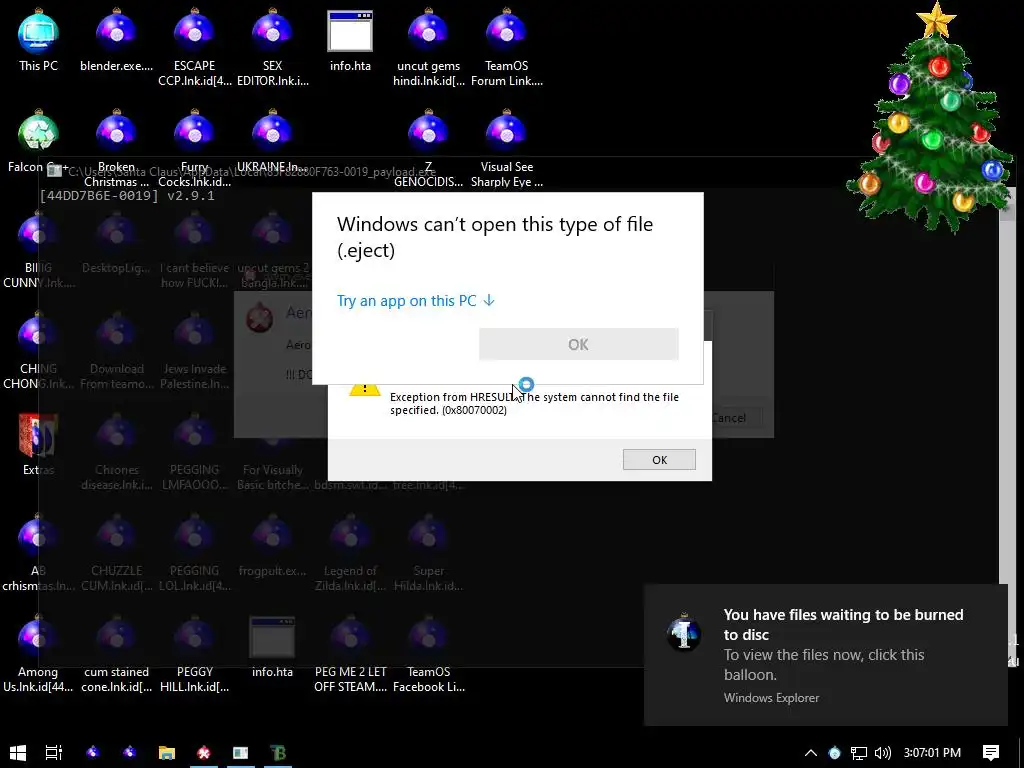Show hidden system tray icons
The image size is (1024, 768).
pos(810,752)
